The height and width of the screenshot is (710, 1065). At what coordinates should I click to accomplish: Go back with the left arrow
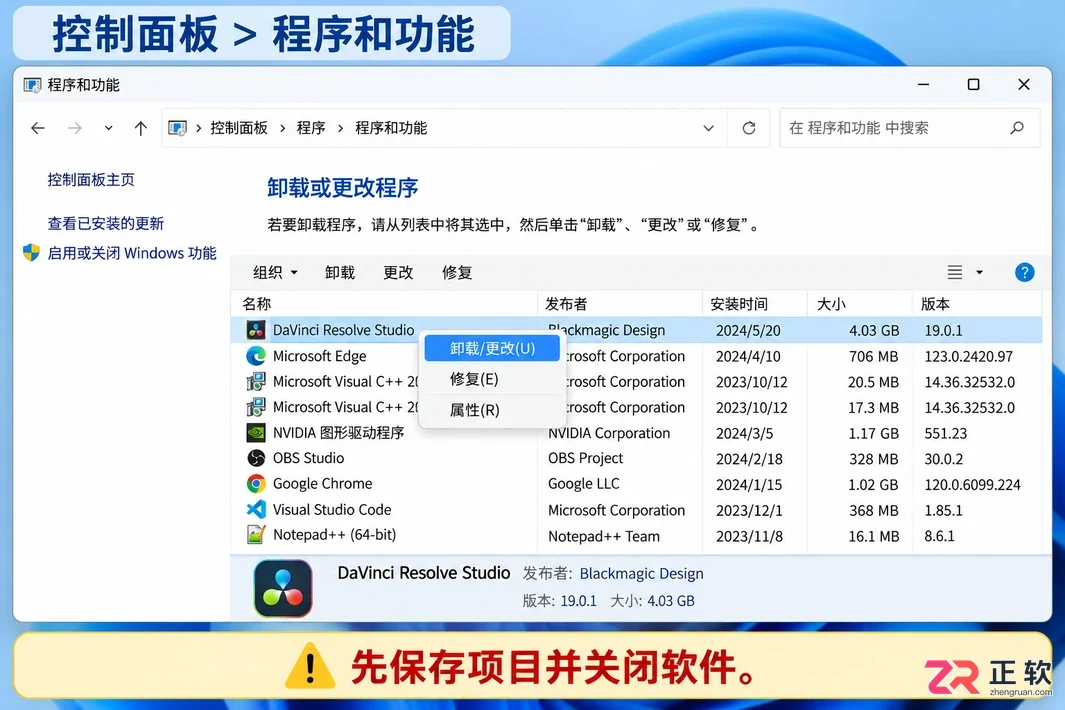coord(38,128)
